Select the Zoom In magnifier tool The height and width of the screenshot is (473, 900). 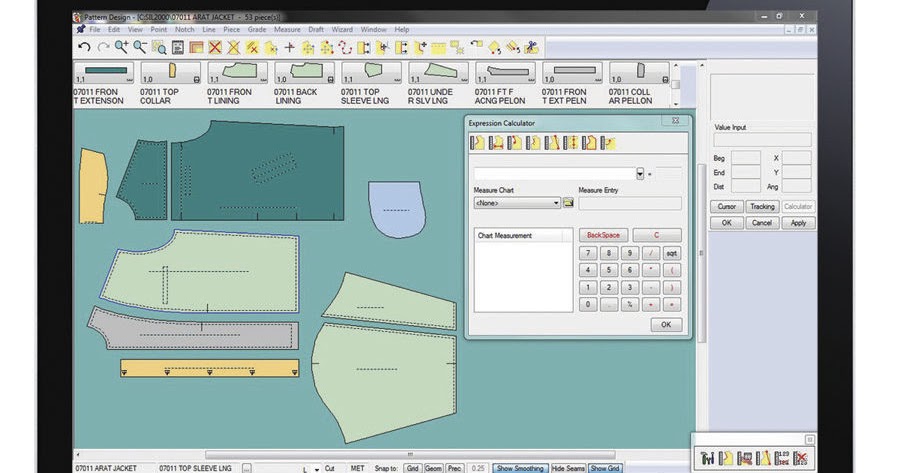121,47
